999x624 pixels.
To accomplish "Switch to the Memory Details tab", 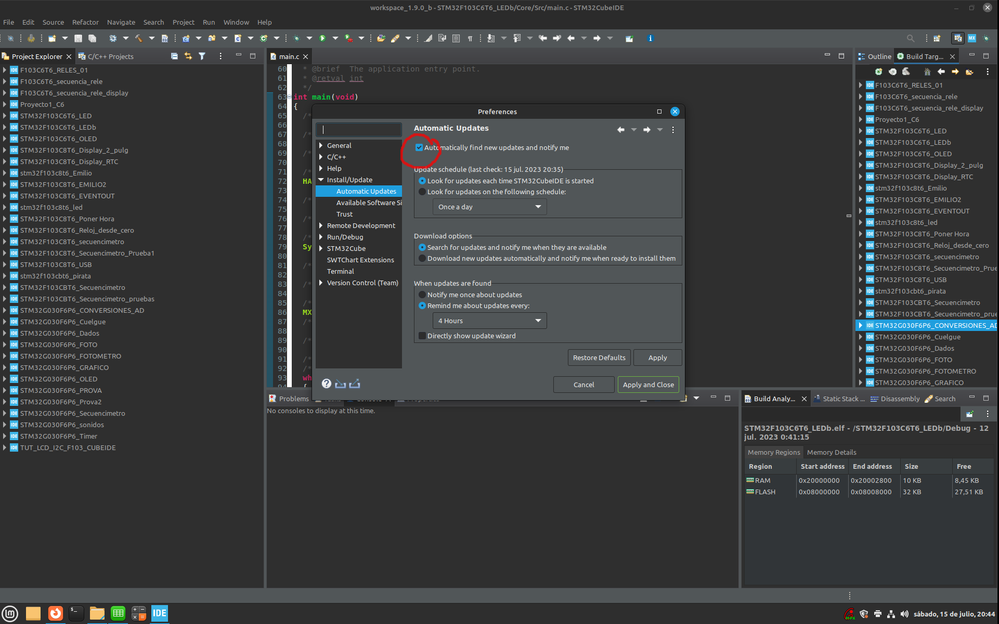I will 831,453.
